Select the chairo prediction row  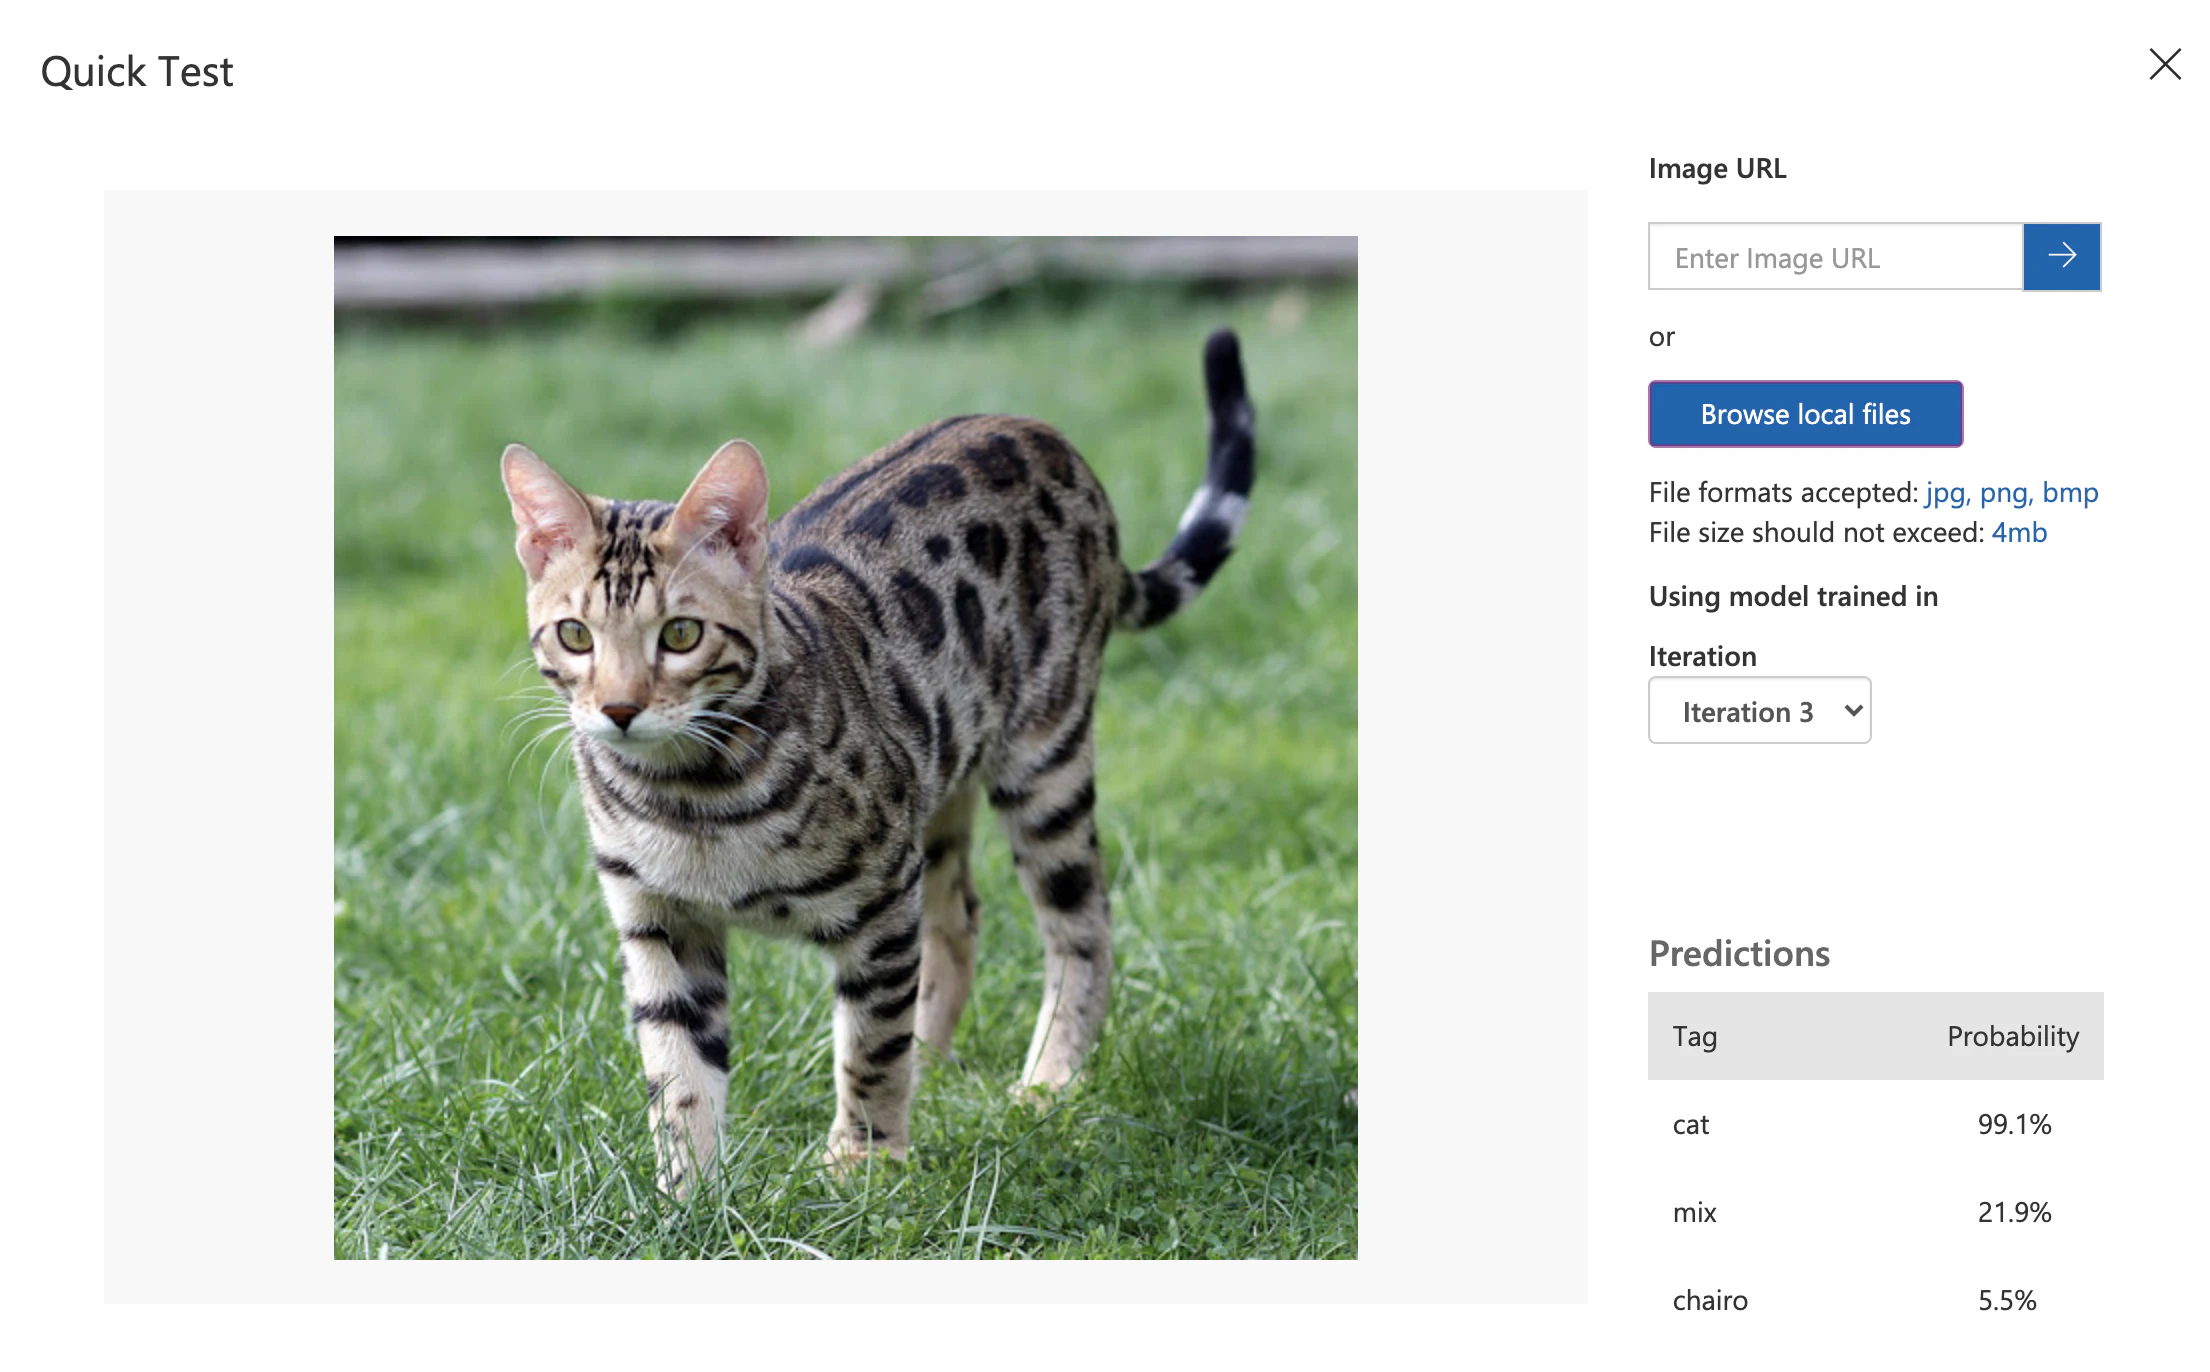[1710, 1300]
